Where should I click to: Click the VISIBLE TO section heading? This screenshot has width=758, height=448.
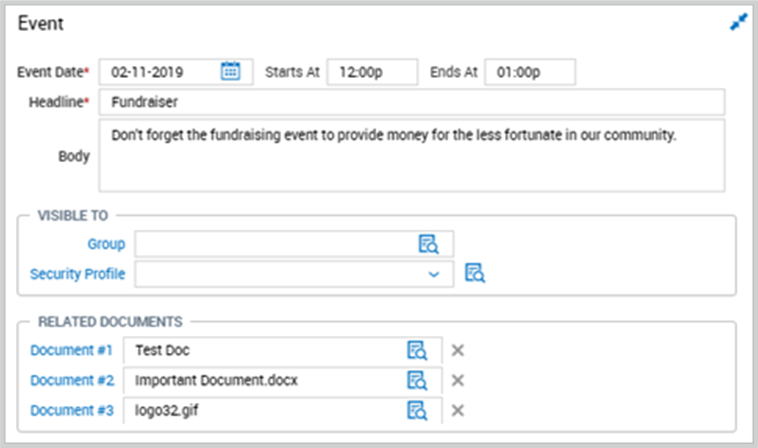[73, 216]
